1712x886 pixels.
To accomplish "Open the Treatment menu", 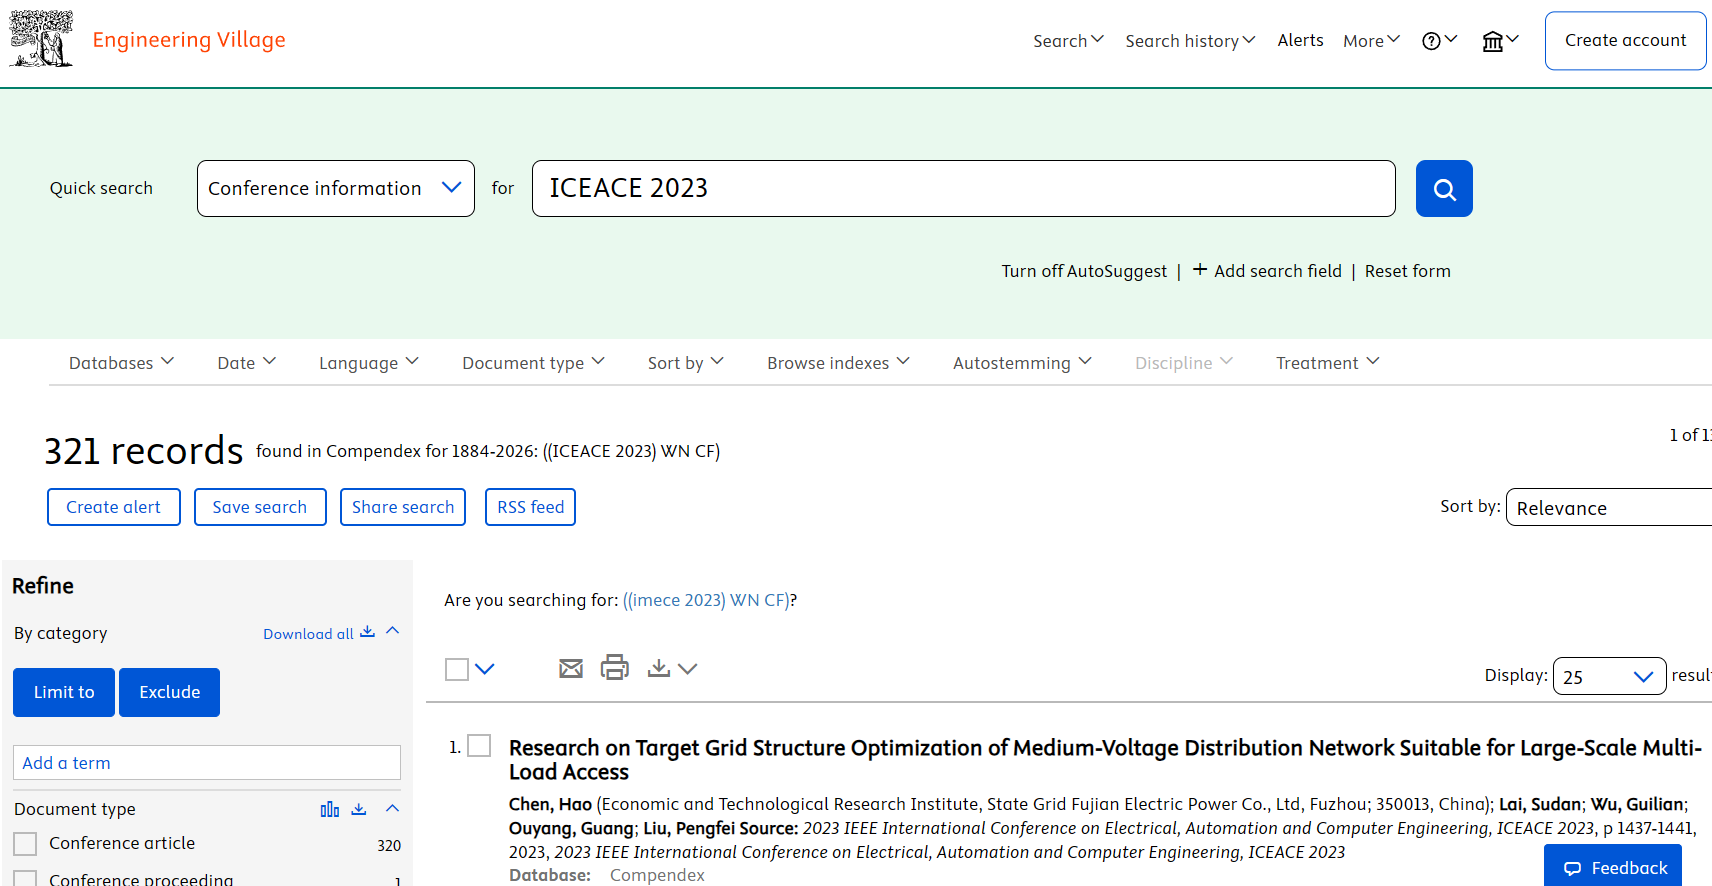I will click(x=1327, y=362).
